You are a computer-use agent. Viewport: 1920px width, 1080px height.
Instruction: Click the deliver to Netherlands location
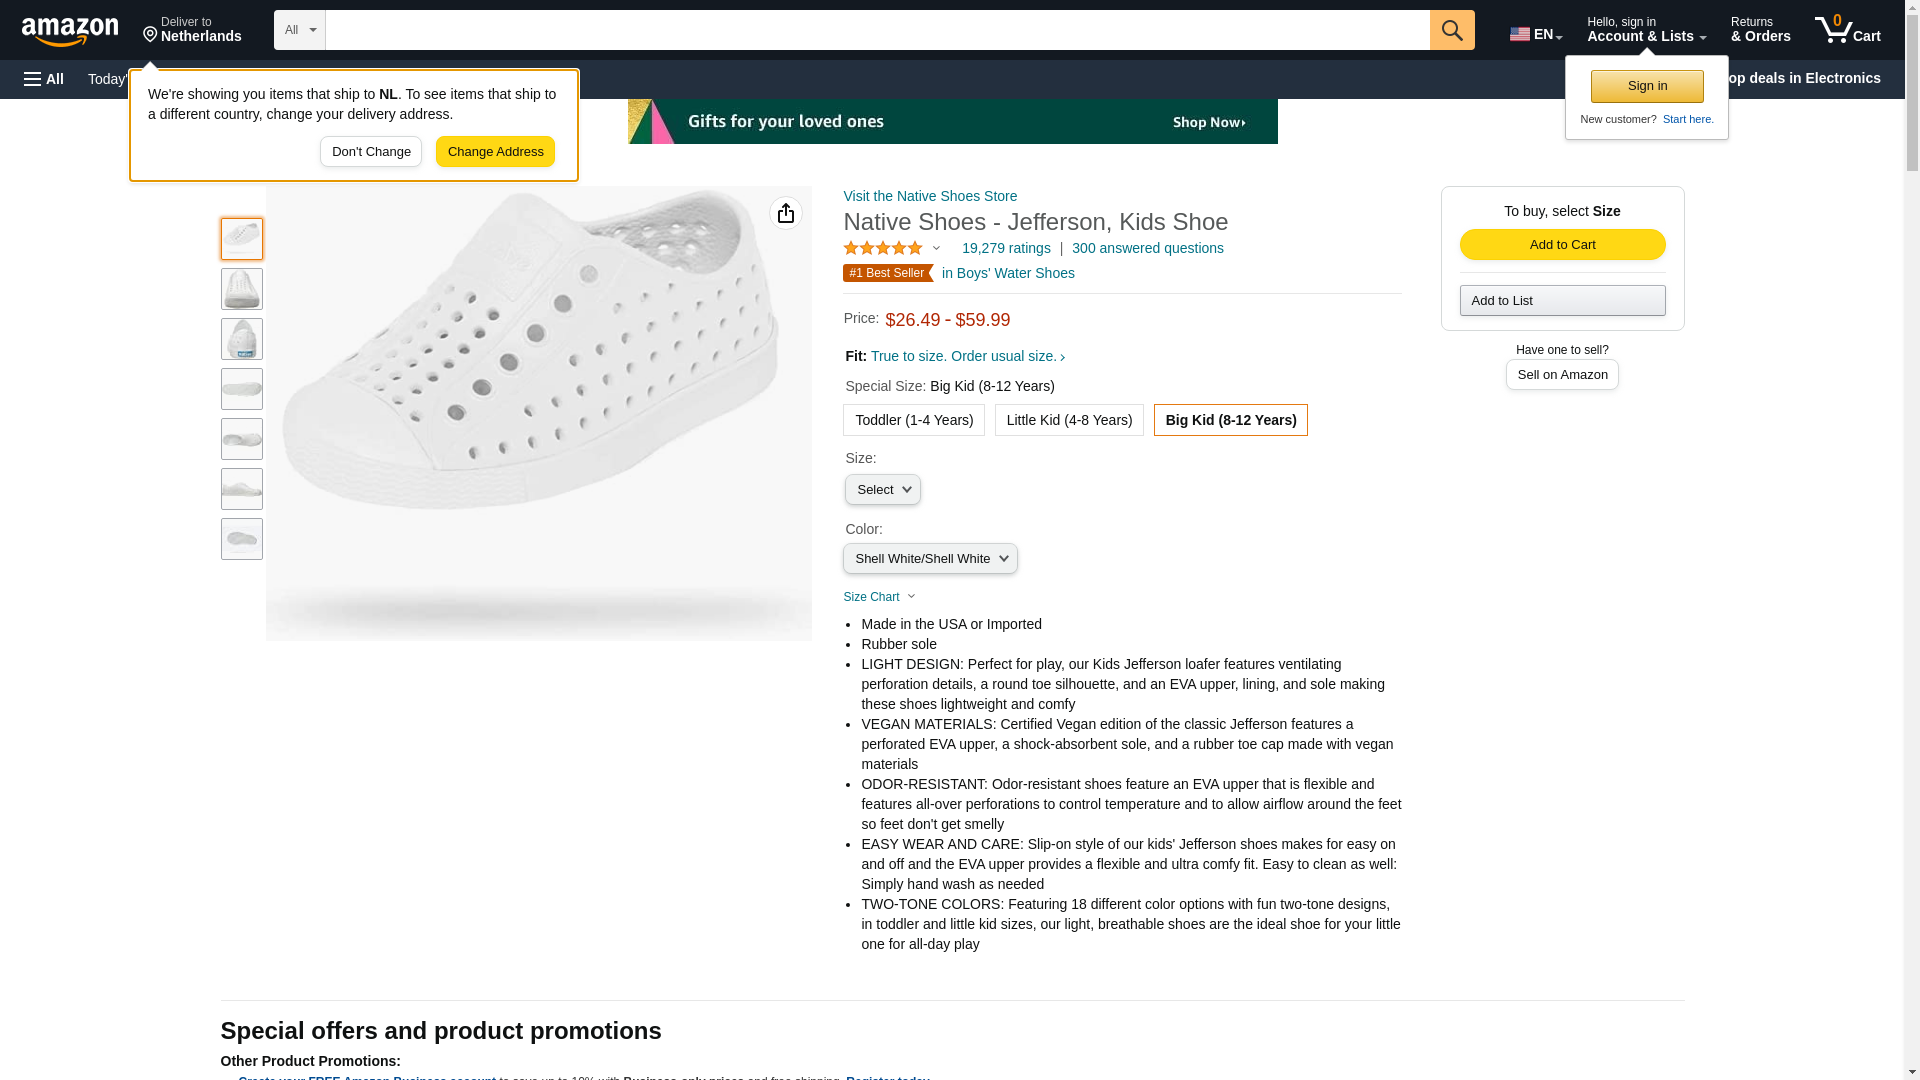(x=192, y=30)
